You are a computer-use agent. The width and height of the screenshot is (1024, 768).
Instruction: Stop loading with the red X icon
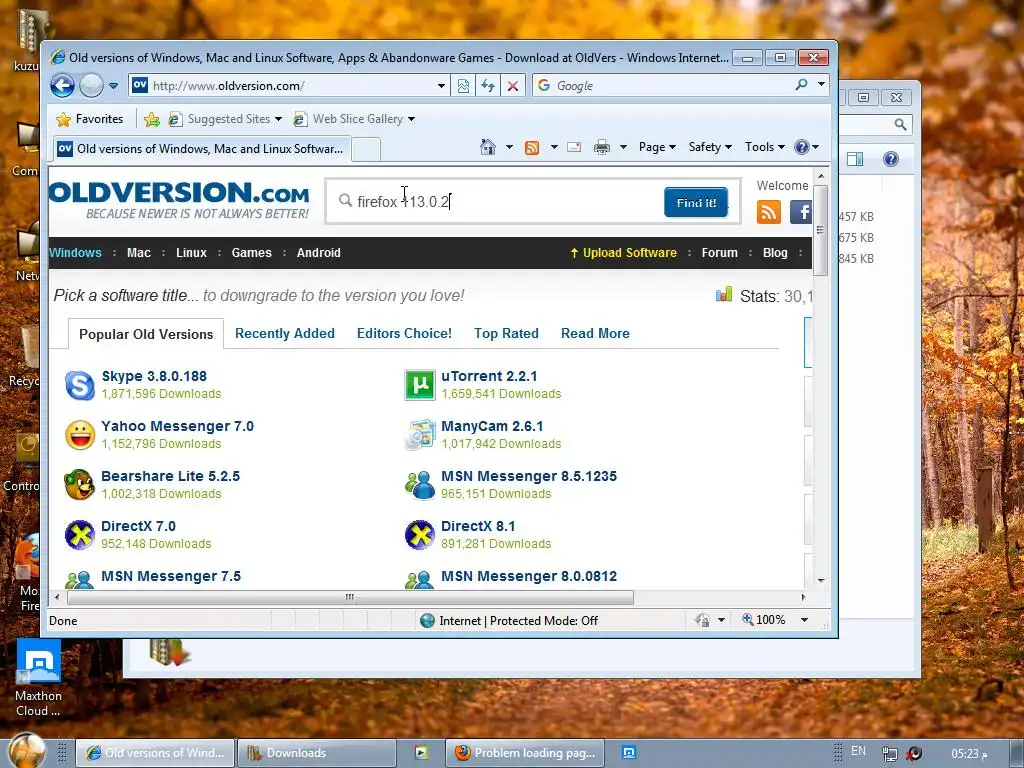click(513, 86)
